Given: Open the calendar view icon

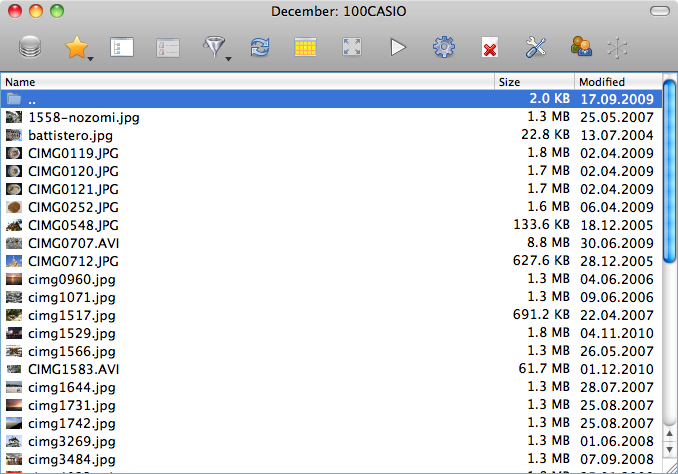Looking at the screenshot, I should [x=306, y=47].
